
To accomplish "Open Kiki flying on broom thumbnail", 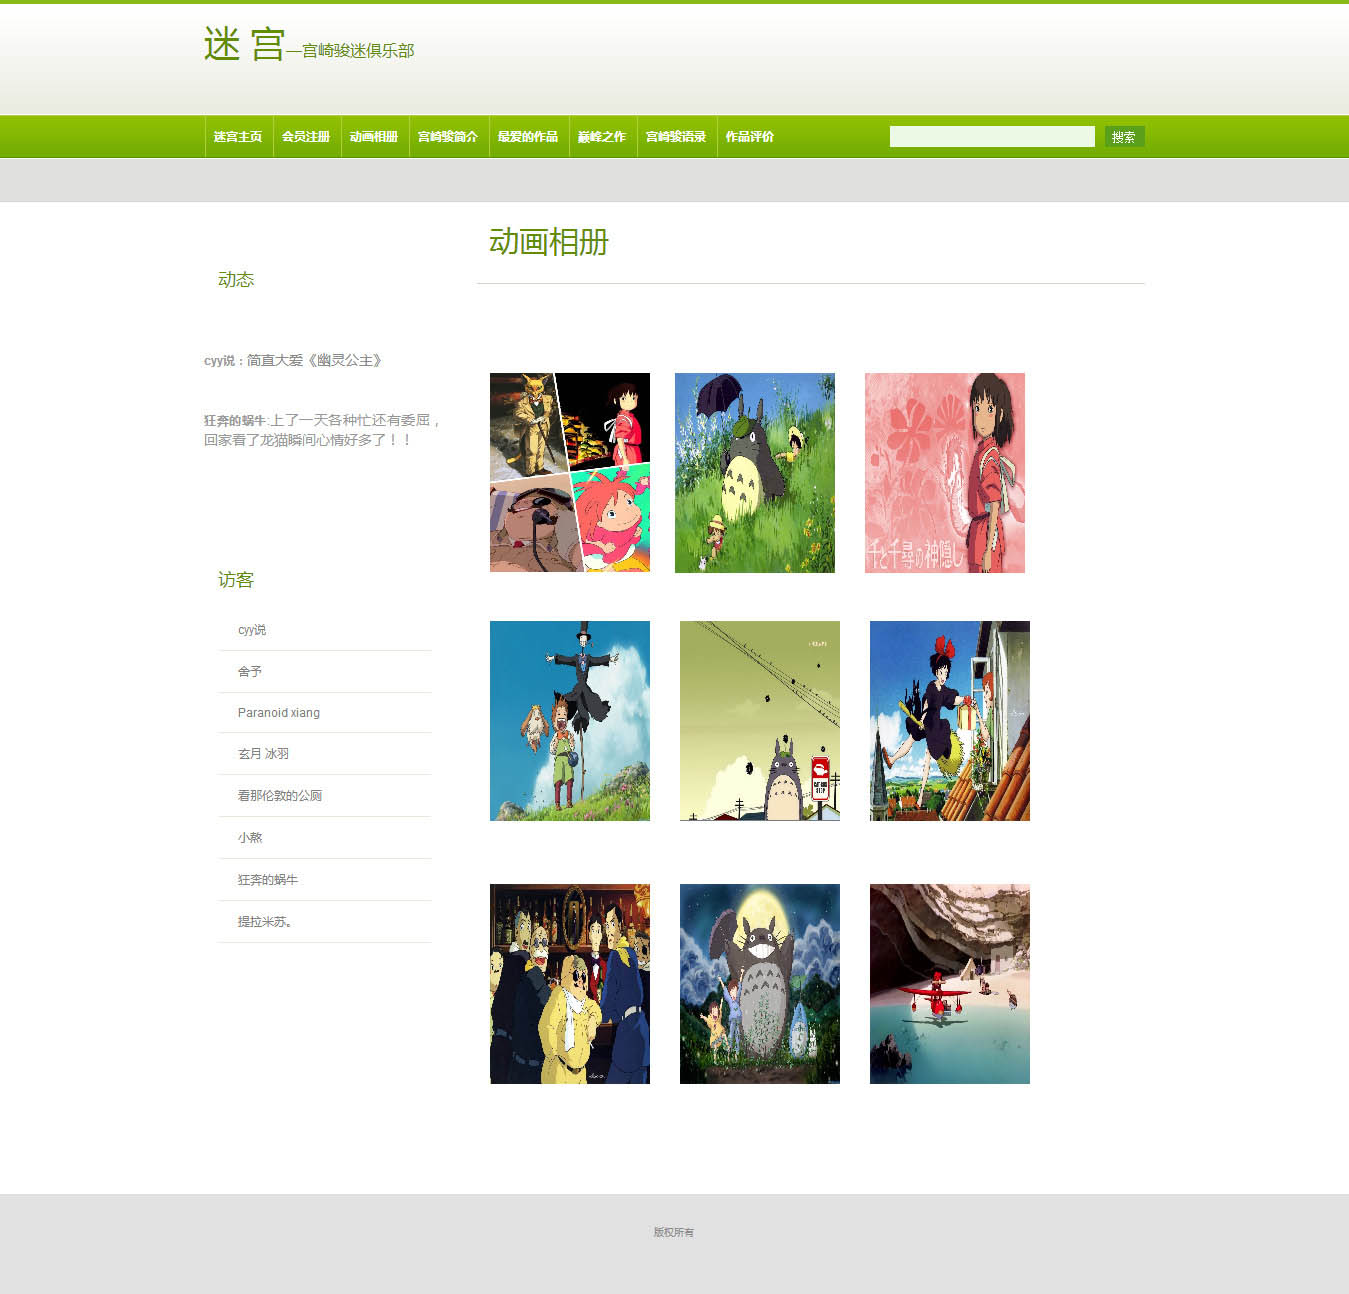I will pos(950,721).
